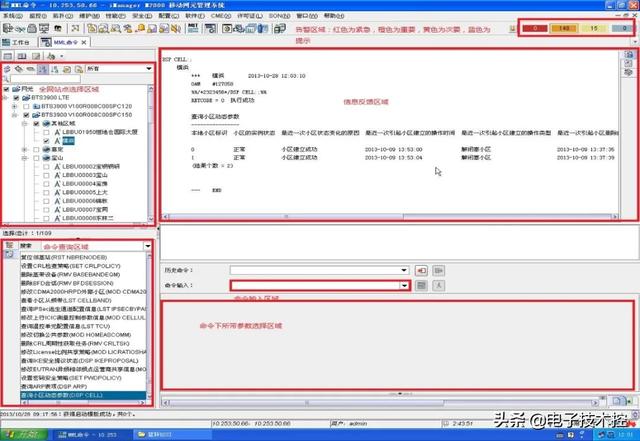Uncheck the BTS3900 LTE checkbox
Viewport: 640px width, 441px height.
tap(16, 98)
